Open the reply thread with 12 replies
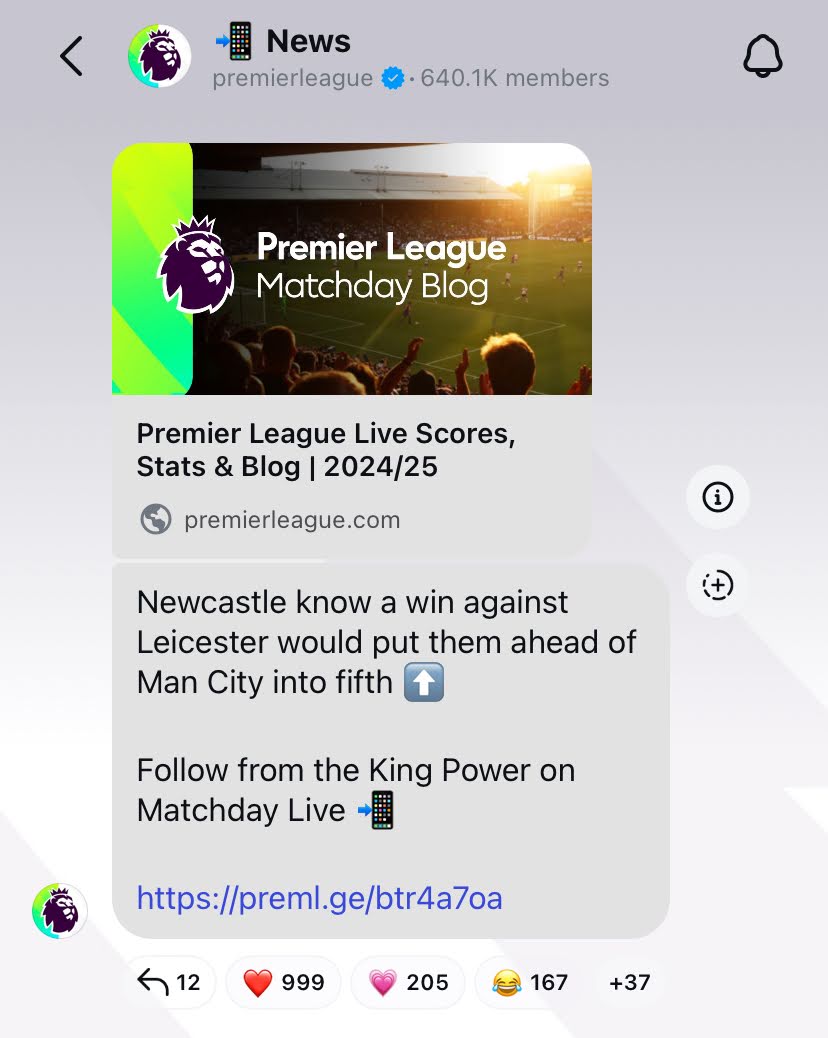 [x=169, y=982]
